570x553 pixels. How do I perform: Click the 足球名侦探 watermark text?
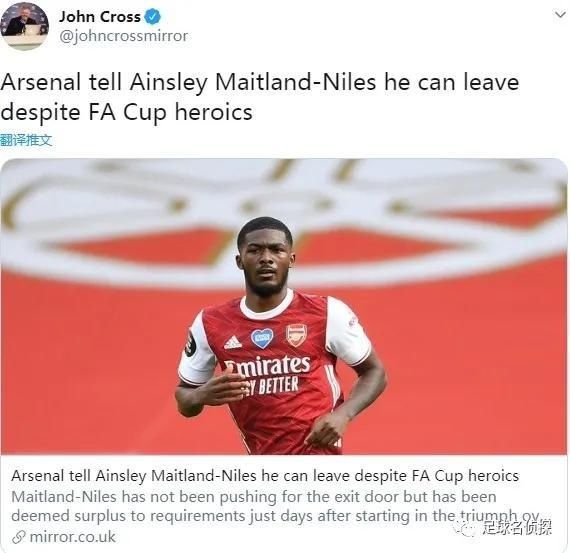tap(517, 527)
